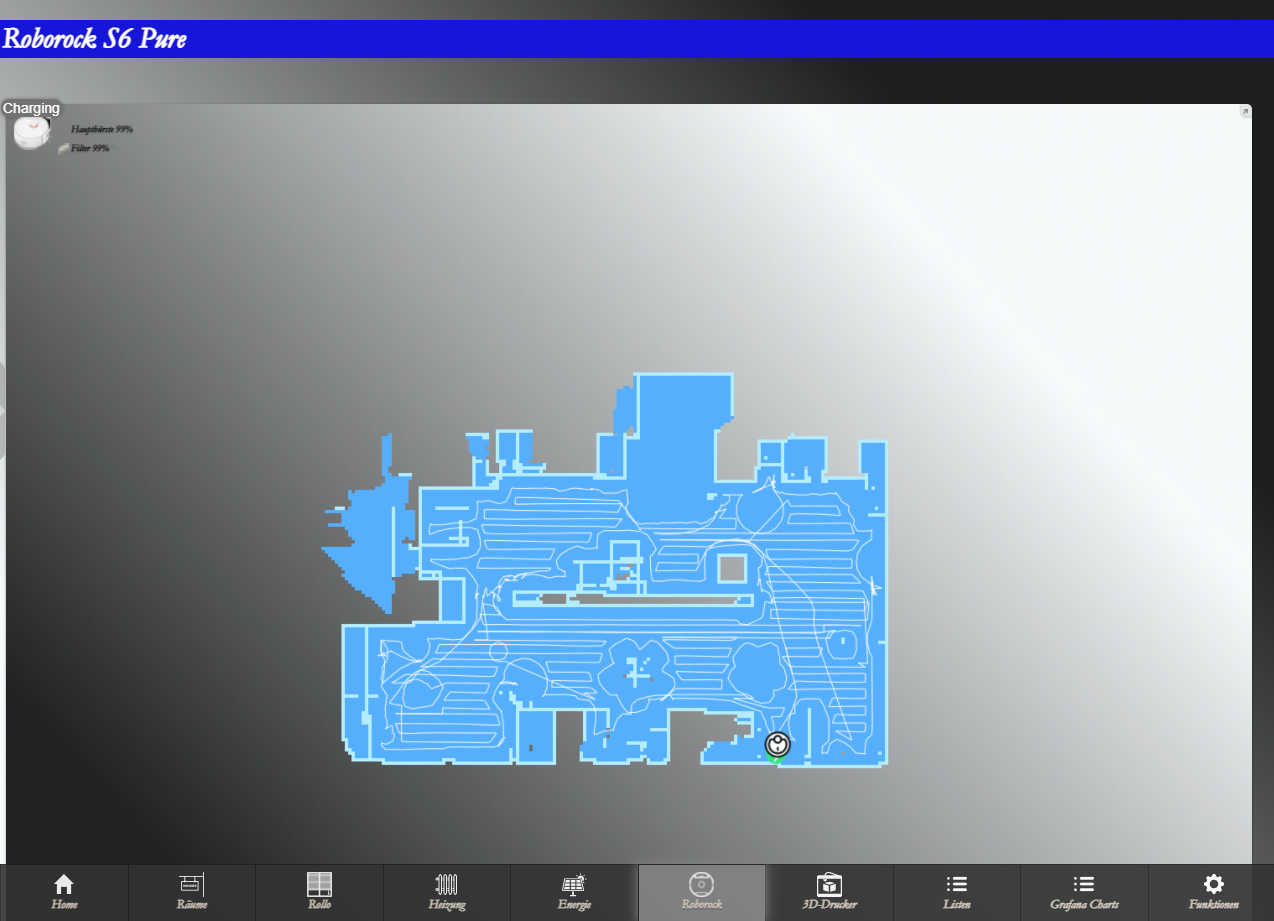The image size is (1274, 921).
Task: Show the Energie page
Action: pyautogui.click(x=574, y=893)
